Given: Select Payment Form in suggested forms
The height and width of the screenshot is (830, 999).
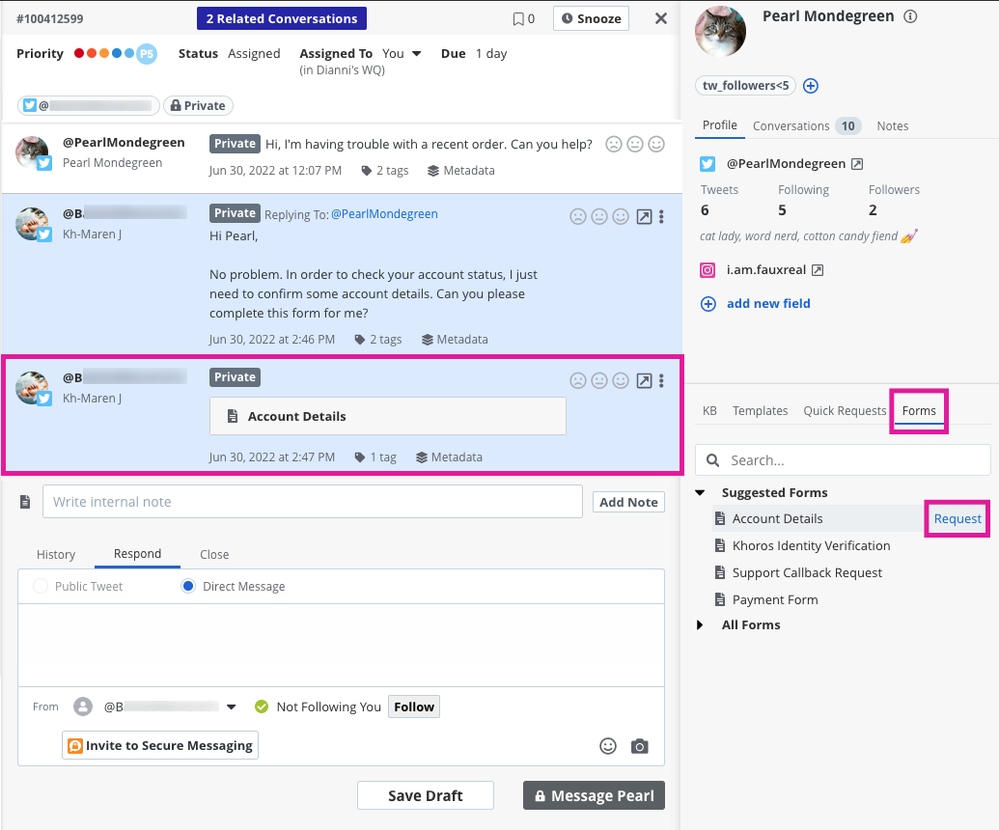Looking at the screenshot, I should pyautogui.click(x=775, y=599).
